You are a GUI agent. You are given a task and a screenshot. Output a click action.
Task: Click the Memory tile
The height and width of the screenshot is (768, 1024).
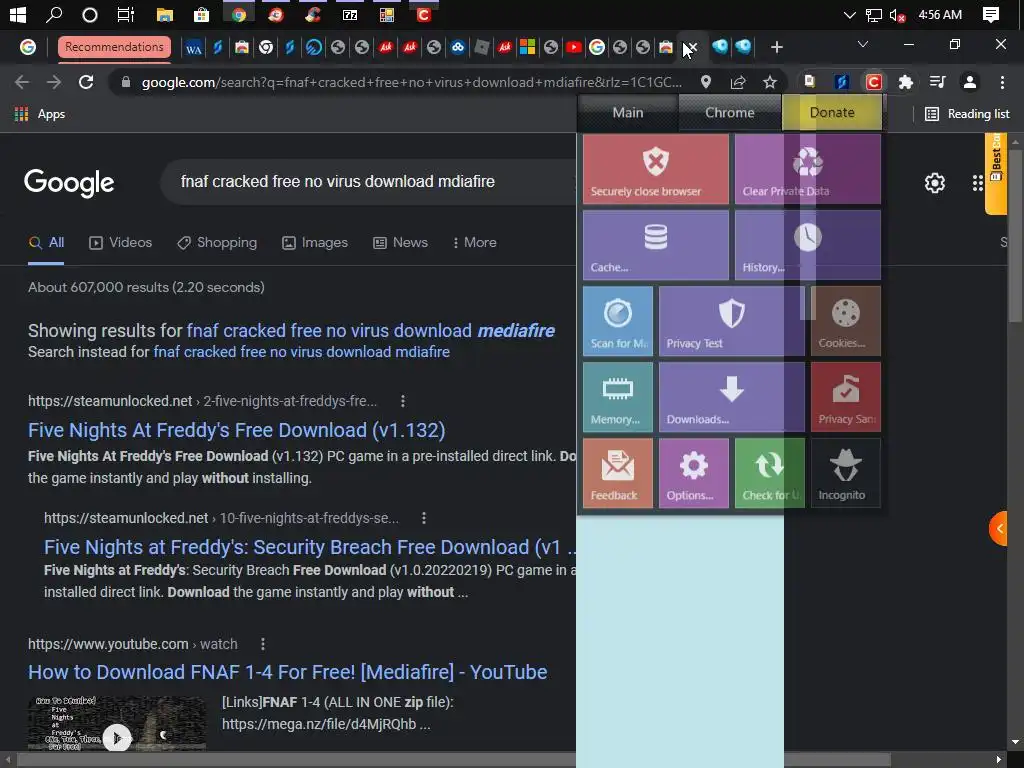618,397
